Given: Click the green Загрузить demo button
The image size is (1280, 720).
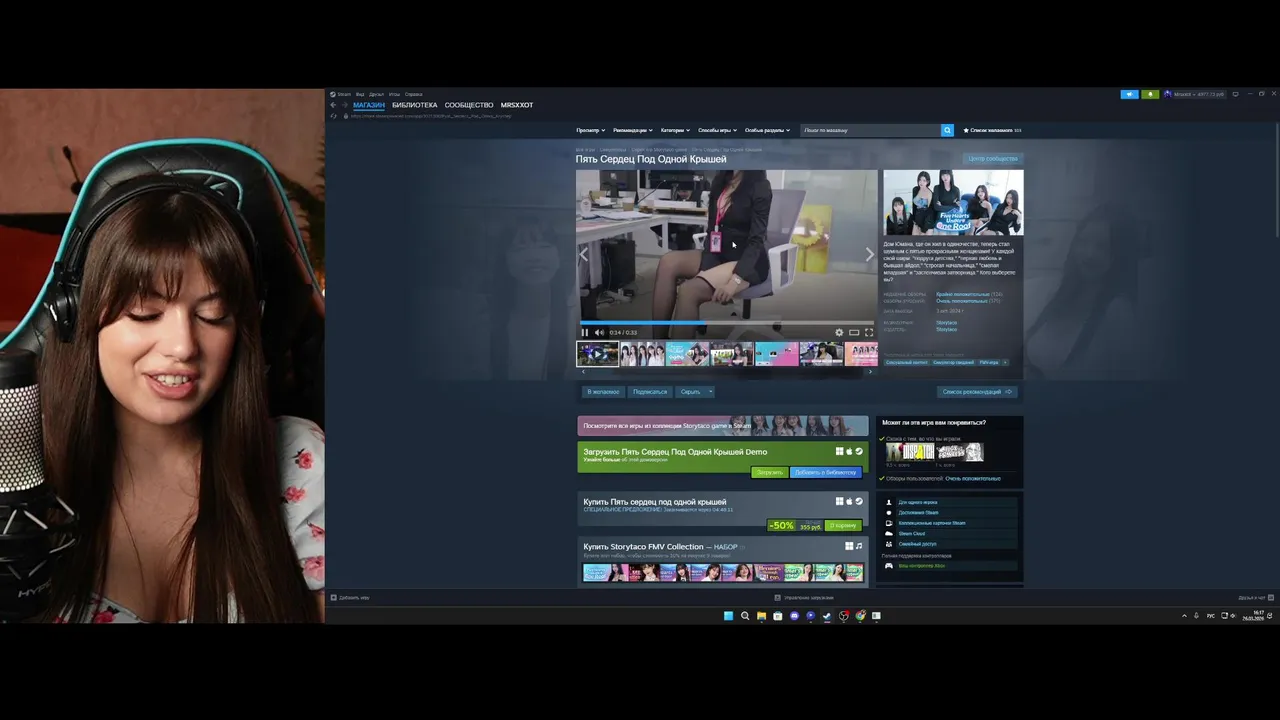Looking at the screenshot, I should [769, 472].
